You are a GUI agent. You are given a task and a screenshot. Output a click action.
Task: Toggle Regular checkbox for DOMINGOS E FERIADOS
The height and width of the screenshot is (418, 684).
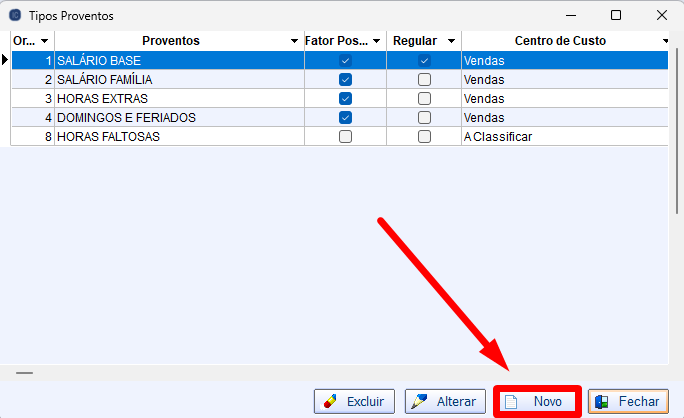coord(424,118)
